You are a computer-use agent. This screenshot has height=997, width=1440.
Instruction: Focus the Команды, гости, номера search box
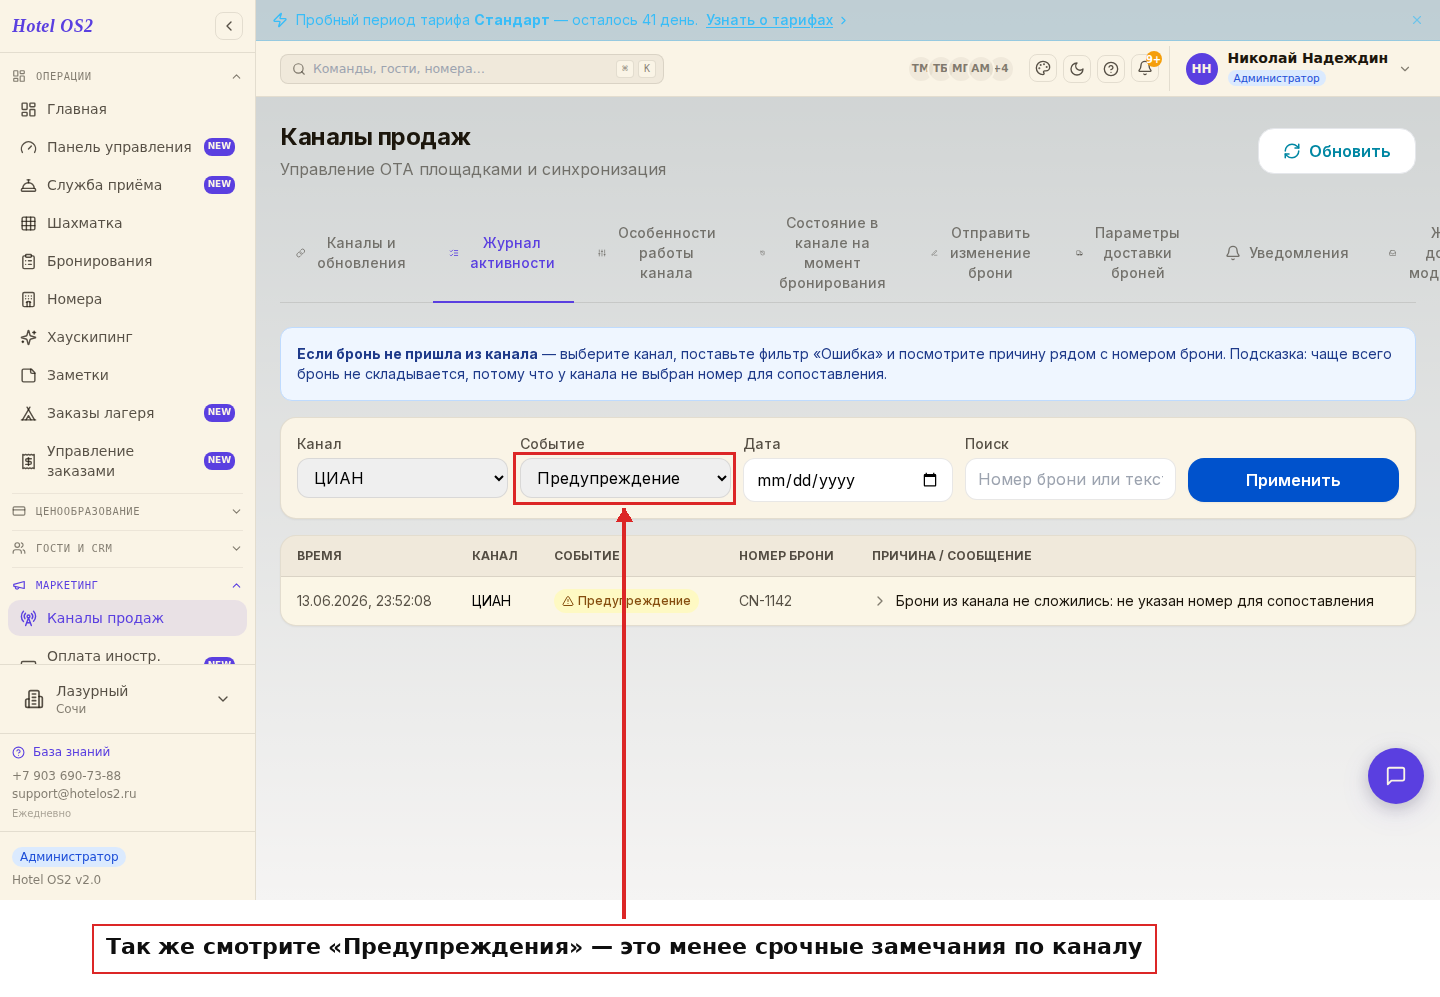click(472, 69)
